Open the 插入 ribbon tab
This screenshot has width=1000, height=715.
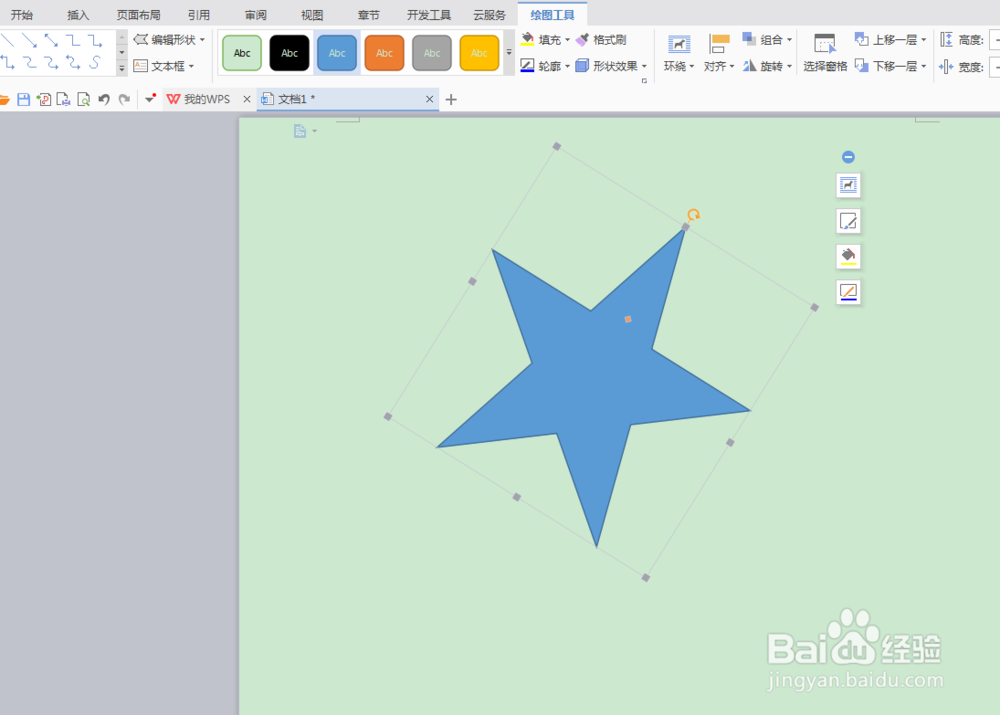78,15
